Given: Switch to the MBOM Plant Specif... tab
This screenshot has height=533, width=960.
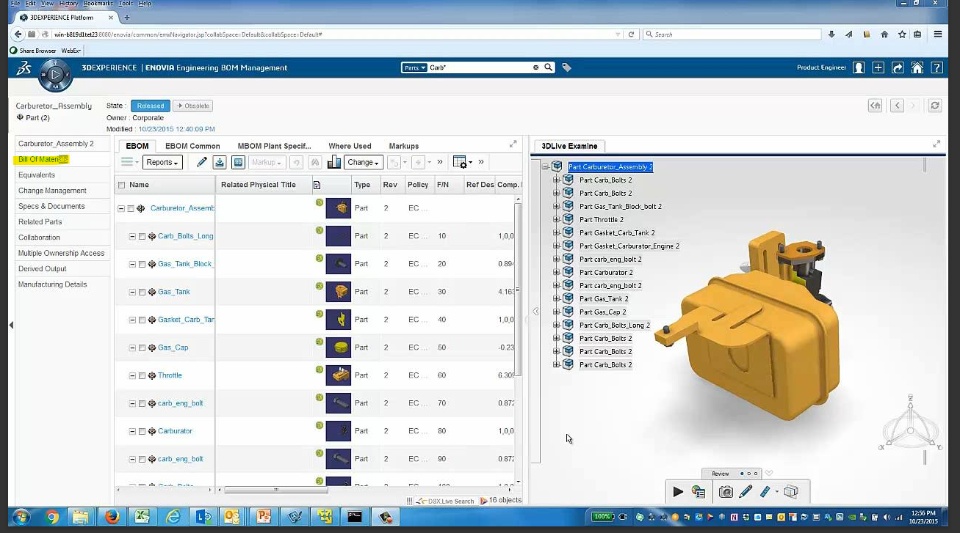Looking at the screenshot, I should coord(274,146).
